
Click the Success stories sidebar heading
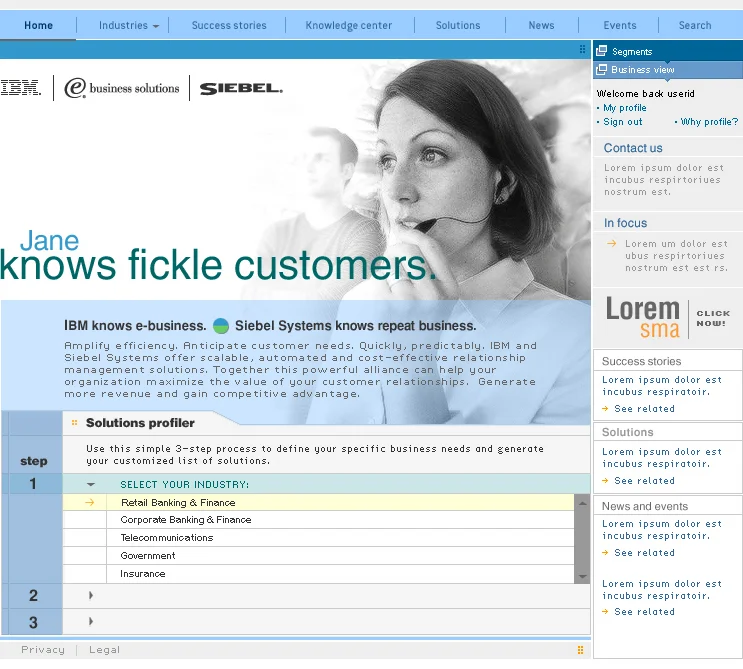(641, 362)
